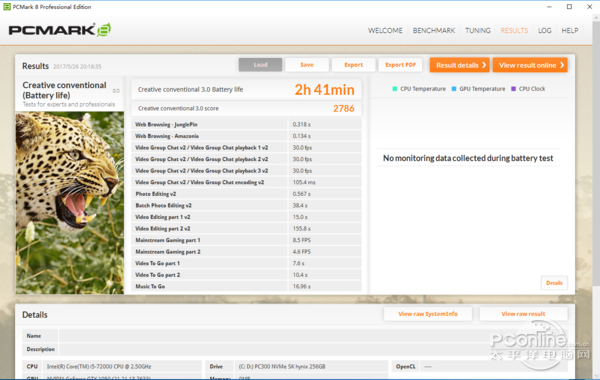
Task: Click View raw result
Action: [x=523, y=314]
